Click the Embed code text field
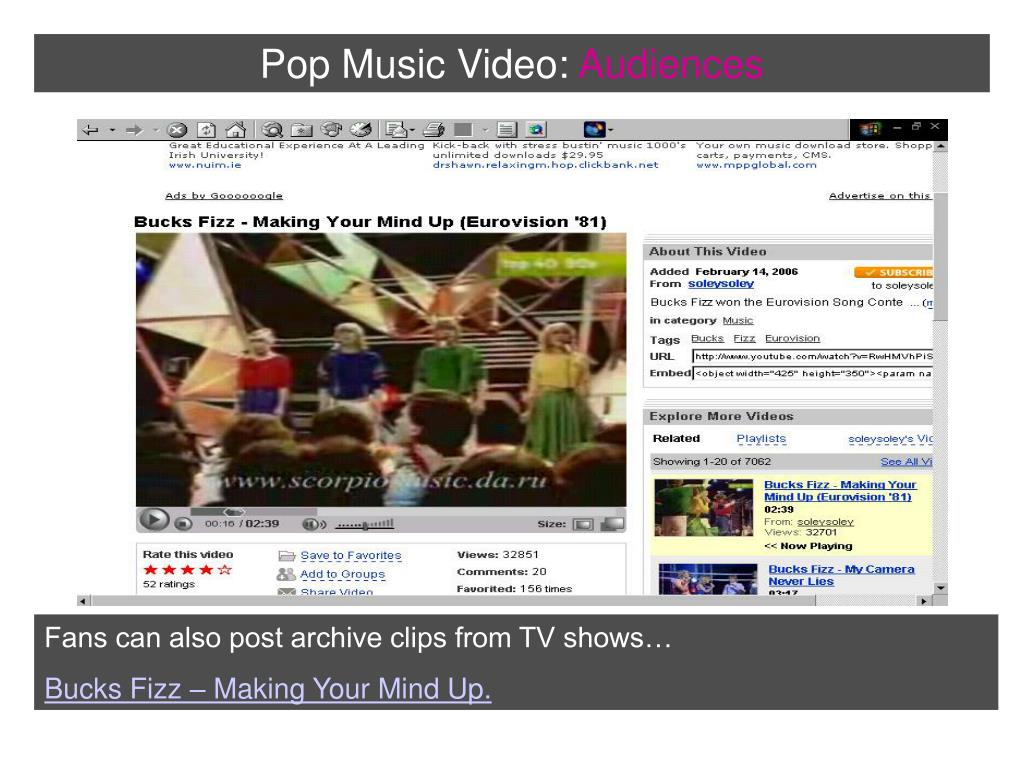The width and height of the screenshot is (1024, 768). click(812, 373)
